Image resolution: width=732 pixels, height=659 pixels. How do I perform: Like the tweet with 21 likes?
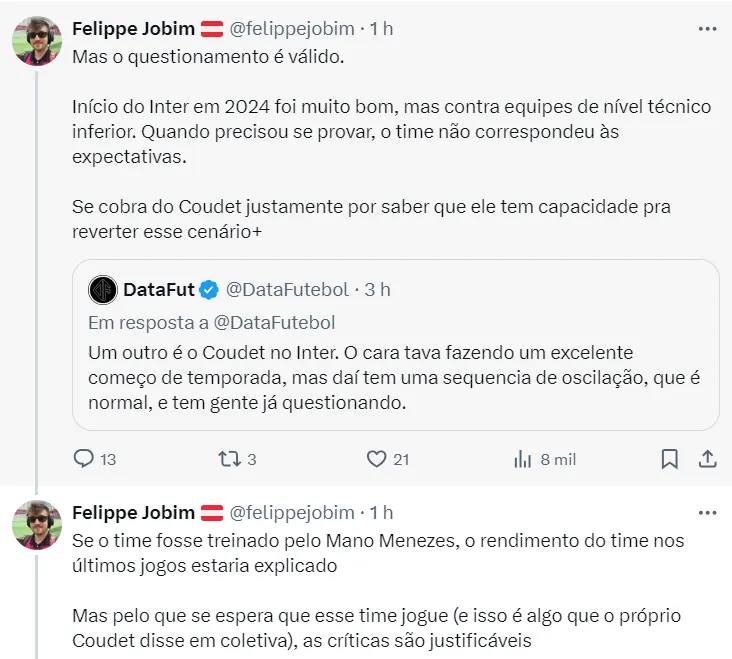[376, 459]
